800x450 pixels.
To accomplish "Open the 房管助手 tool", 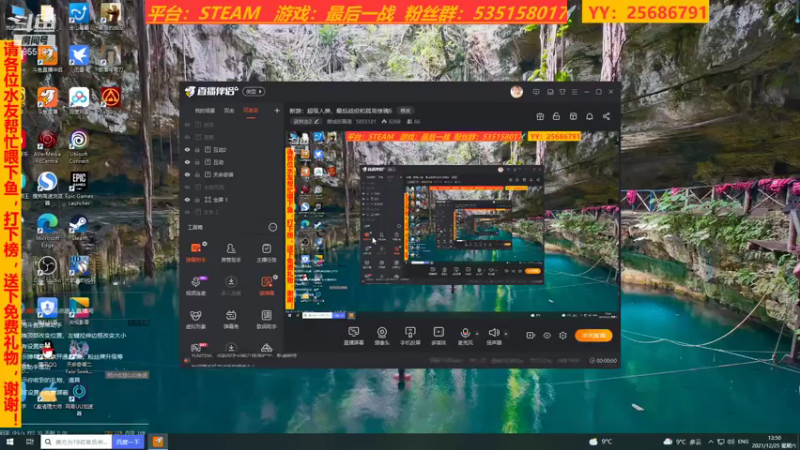I will (231, 253).
